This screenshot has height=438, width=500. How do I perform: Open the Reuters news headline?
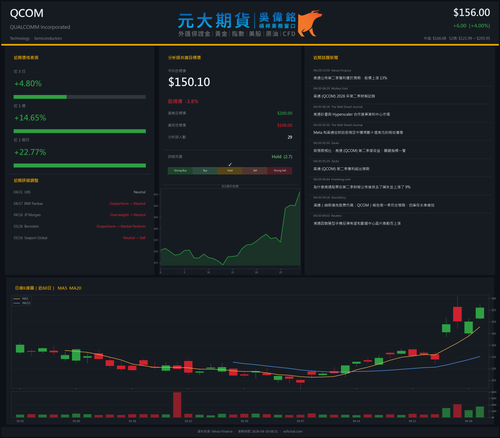(x=357, y=223)
